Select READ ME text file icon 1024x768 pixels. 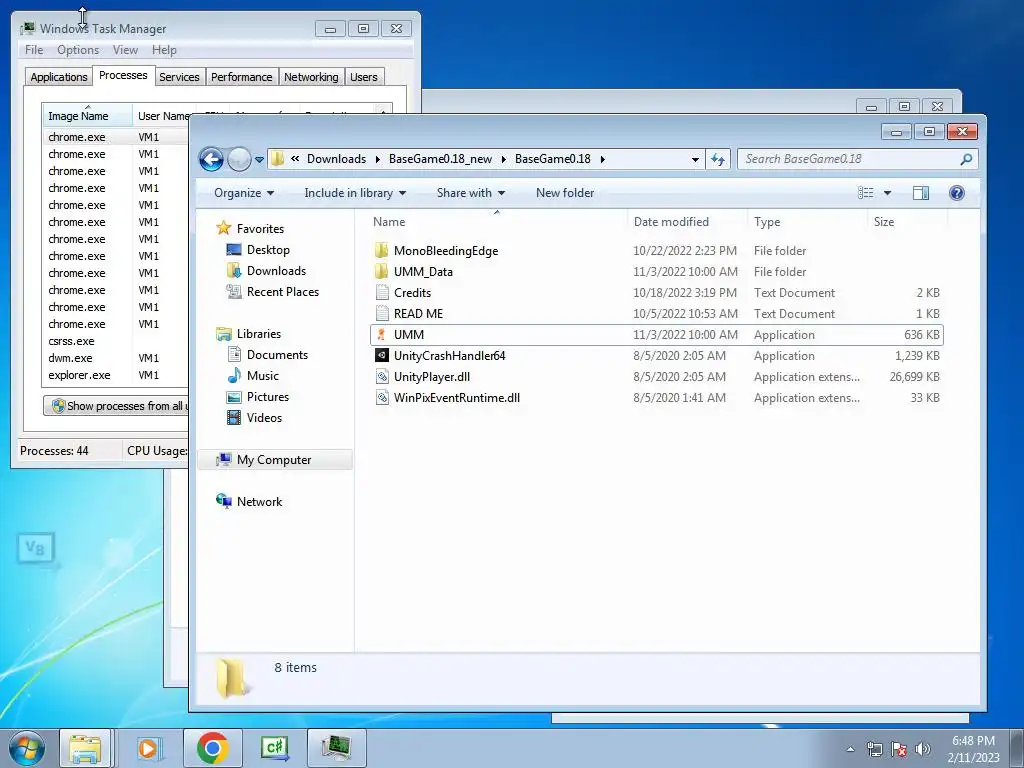pos(382,313)
